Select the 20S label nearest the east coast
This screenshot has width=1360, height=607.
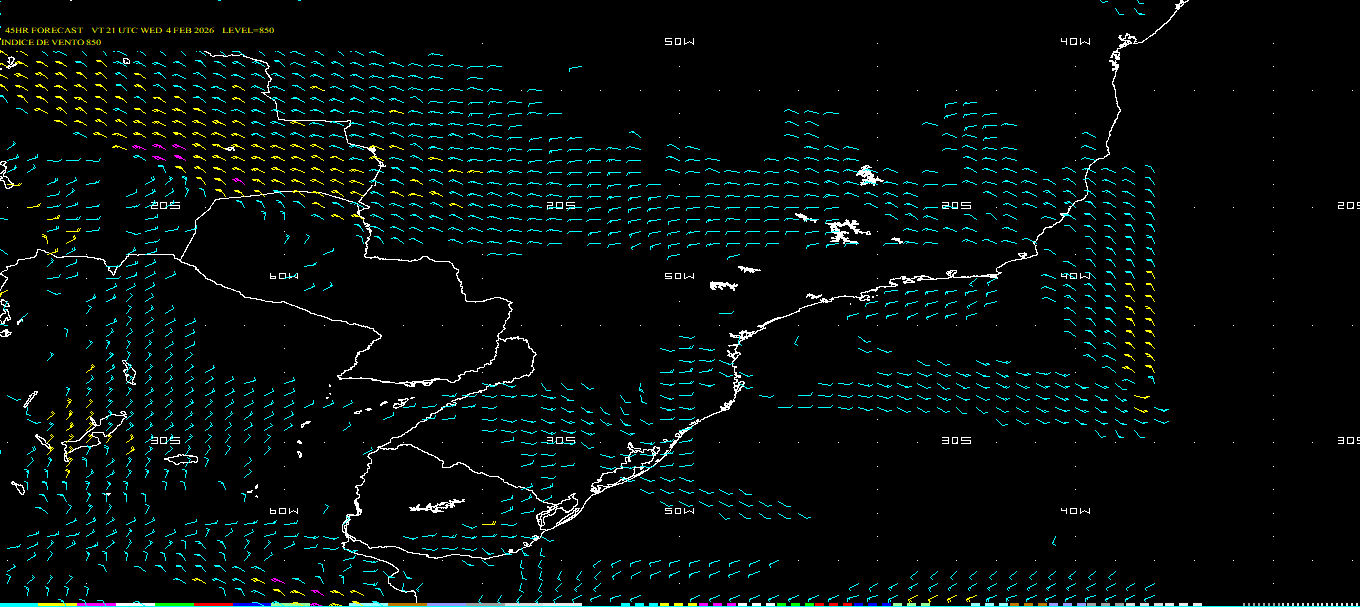(956, 205)
